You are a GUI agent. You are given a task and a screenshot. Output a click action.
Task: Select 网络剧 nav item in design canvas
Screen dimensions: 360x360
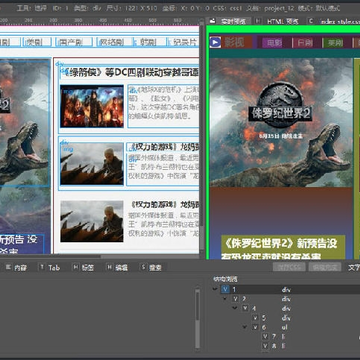pyautogui.click(x=114, y=42)
